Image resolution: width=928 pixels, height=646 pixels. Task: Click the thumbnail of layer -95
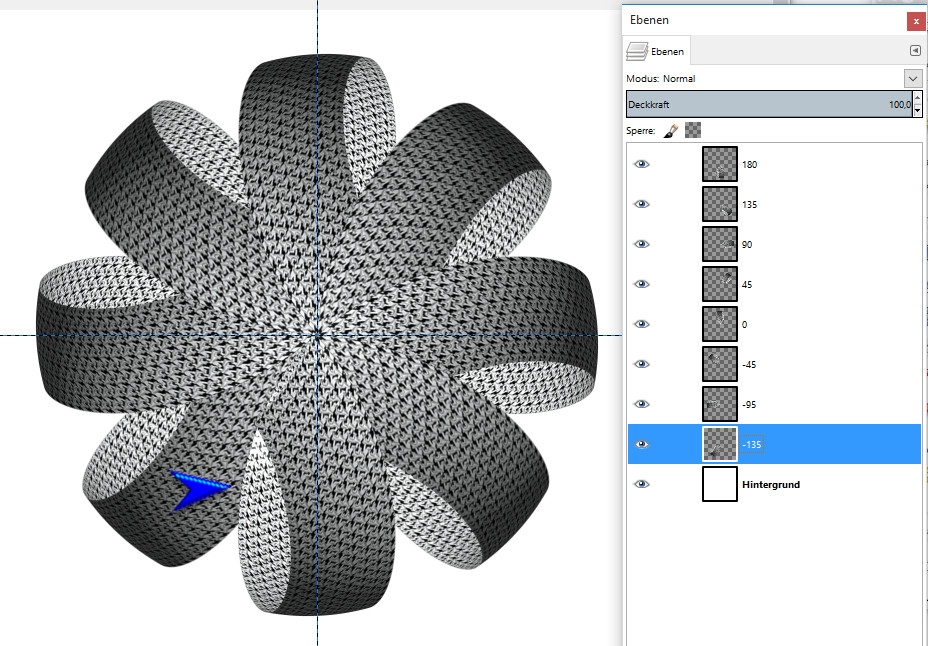[x=719, y=404]
